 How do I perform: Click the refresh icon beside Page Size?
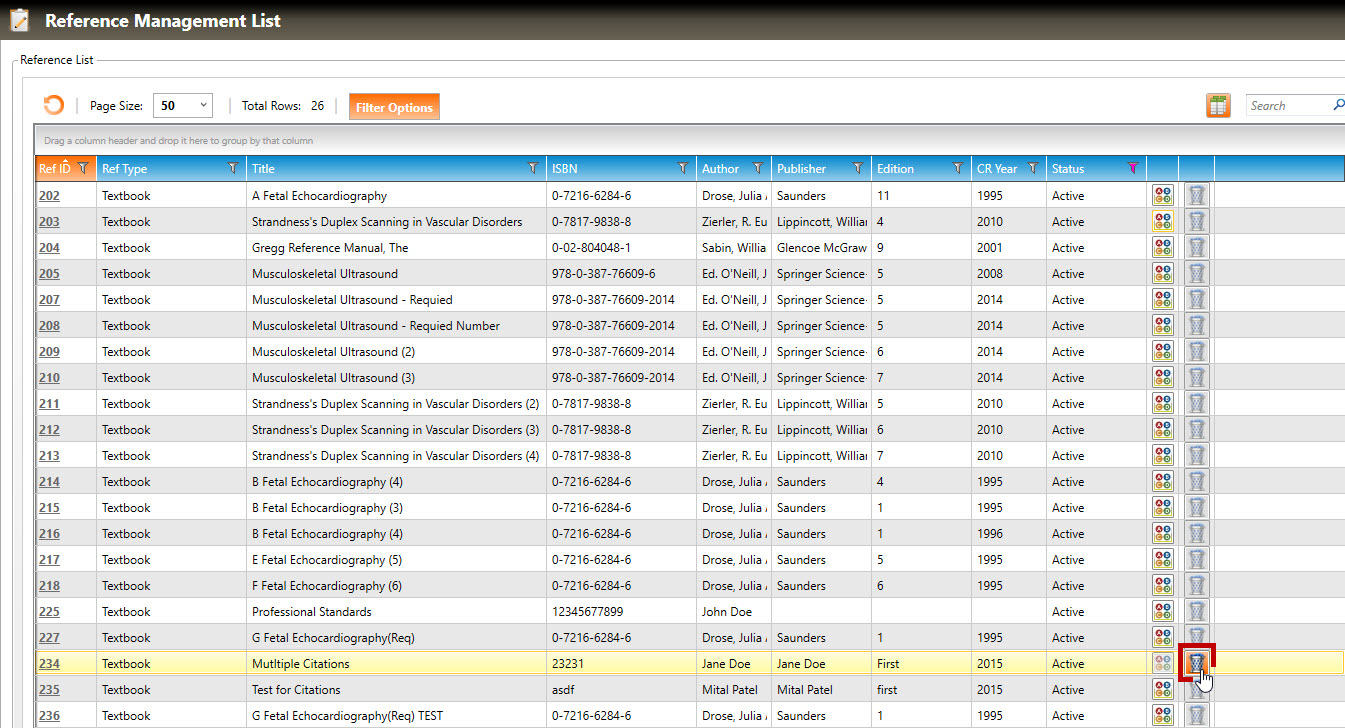(53, 106)
